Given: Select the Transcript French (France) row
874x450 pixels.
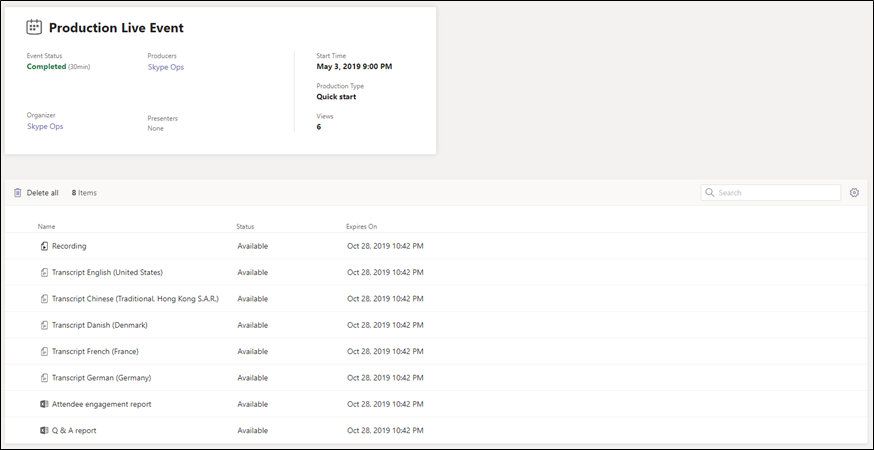Looking at the screenshot, I should click(x=437, y=351).
